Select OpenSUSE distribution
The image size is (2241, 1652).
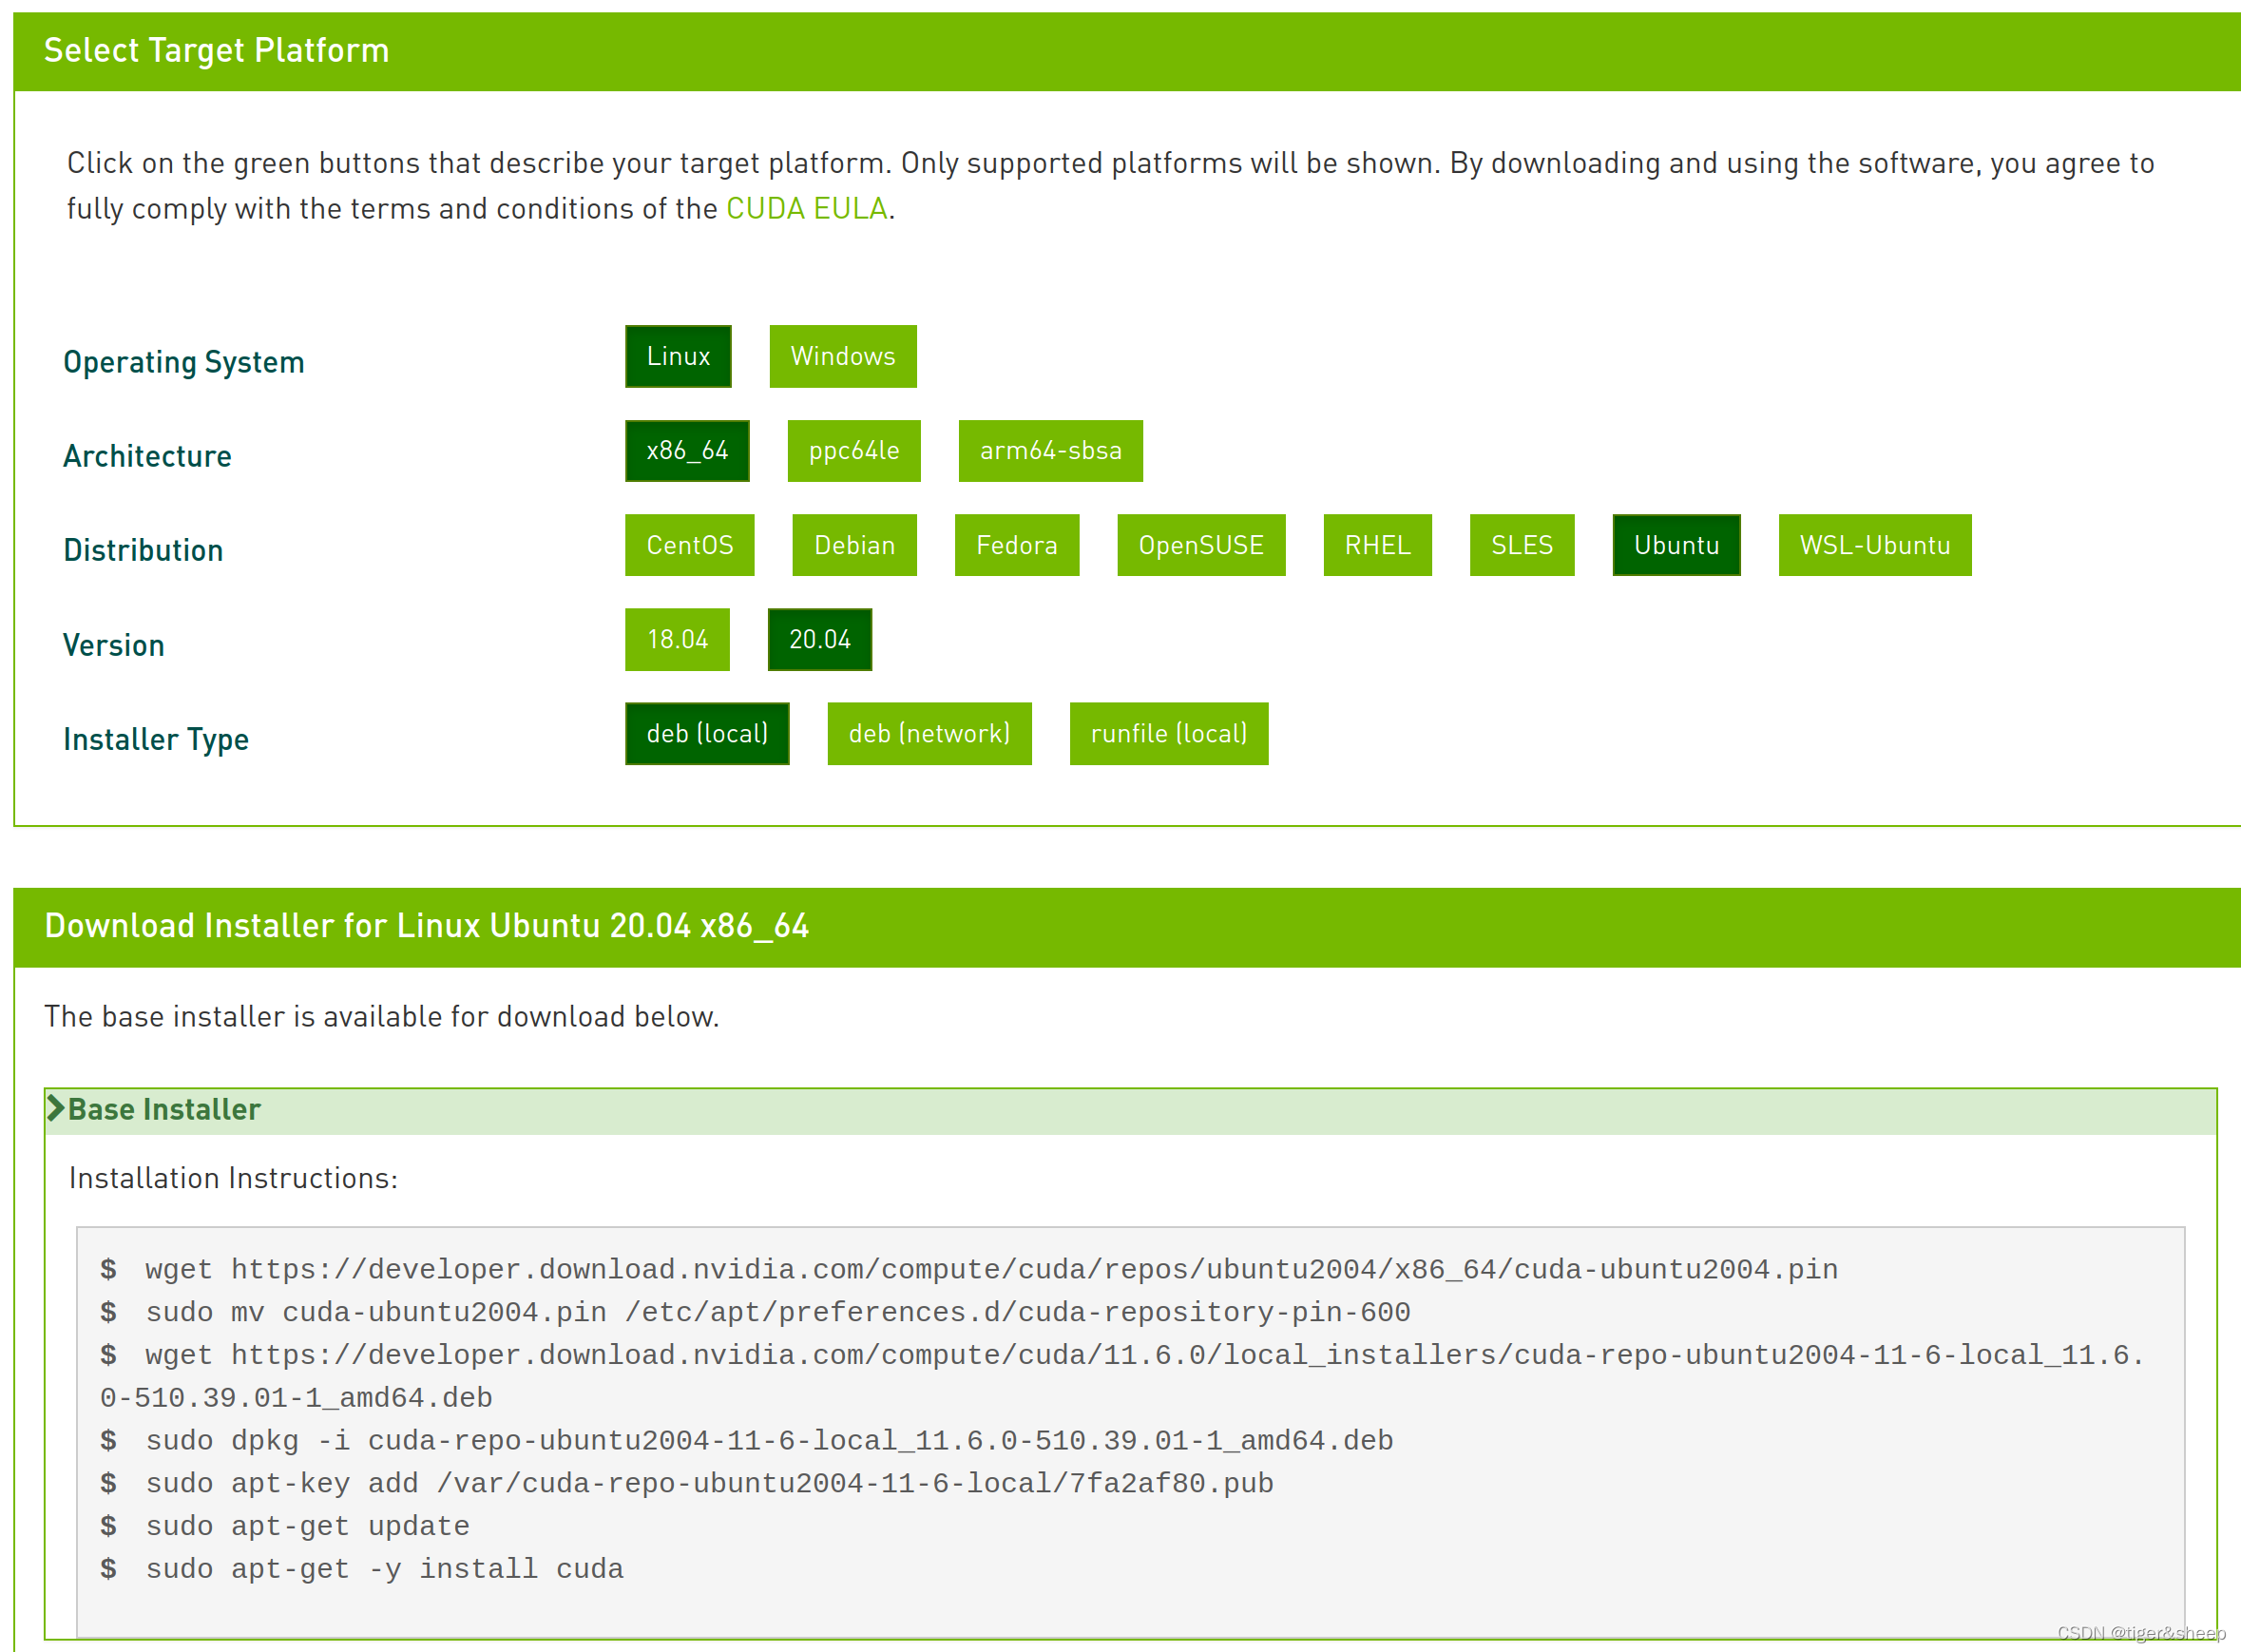(1202, 545)
